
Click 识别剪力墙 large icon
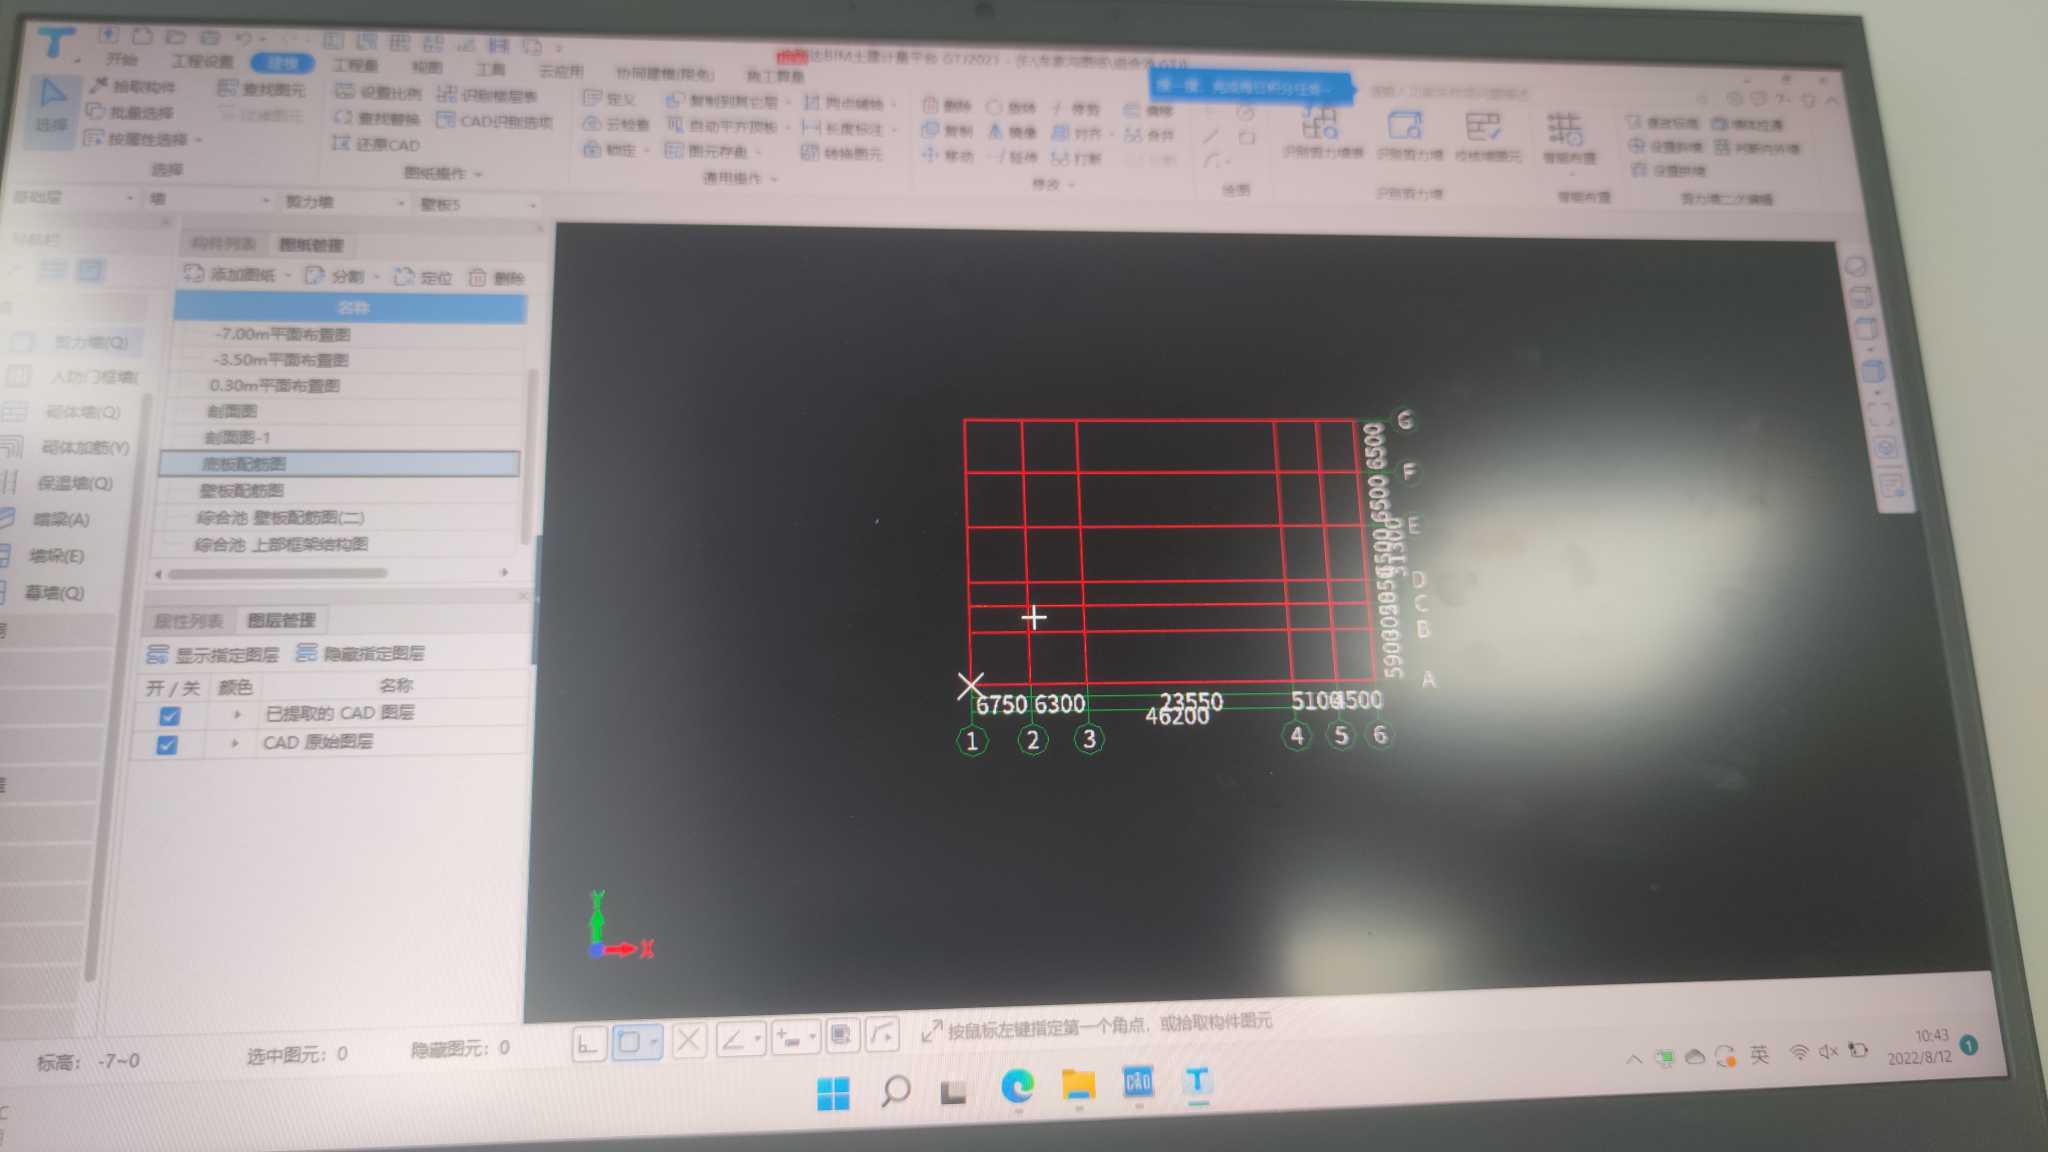pyautogui.click(x=1408, y=136)
